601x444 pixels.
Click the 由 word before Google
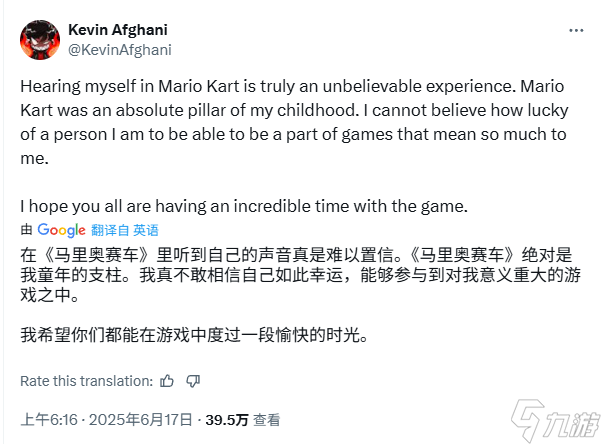[x=28, y=229]
